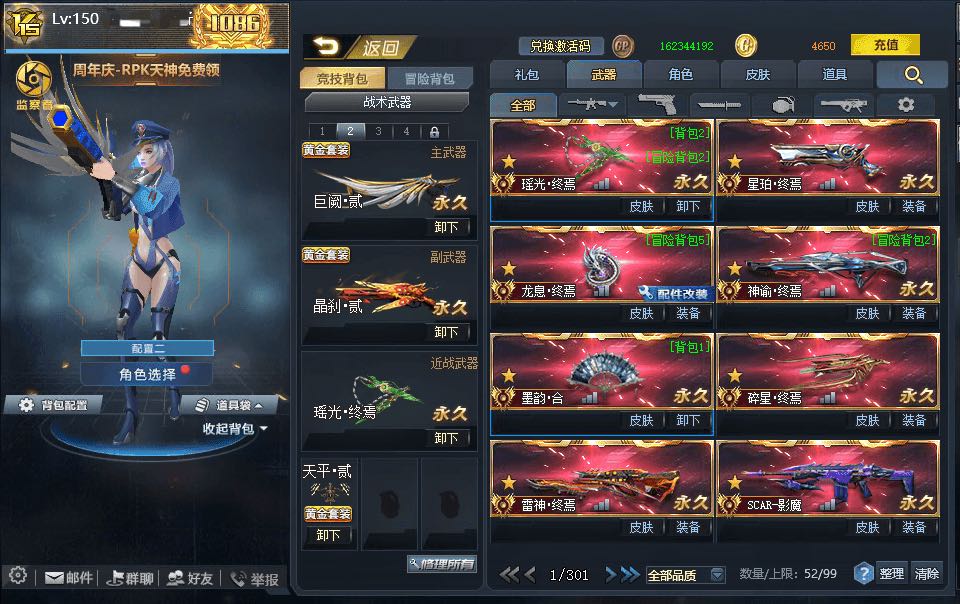Click 返回 to go back
Viewport: 960px width, 604px height.
(x=360, y=47)
